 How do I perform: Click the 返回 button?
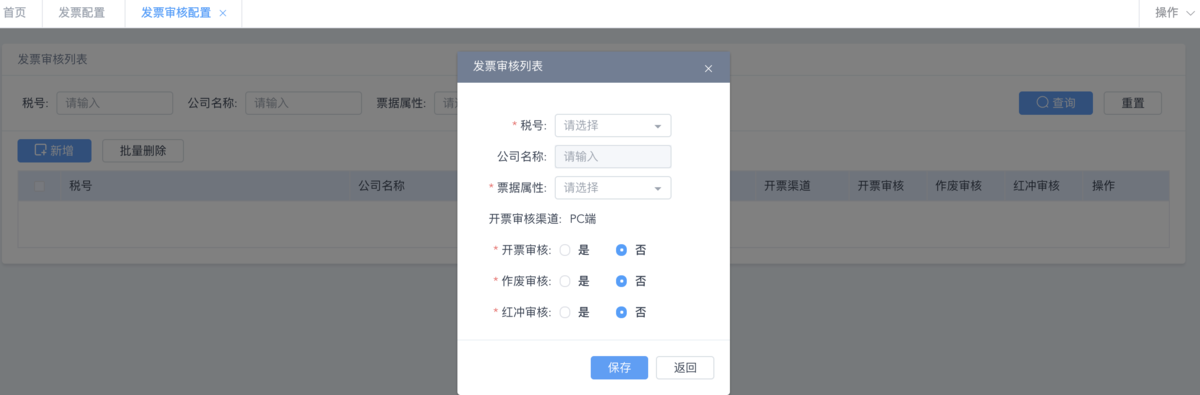[x=685, y=368]
